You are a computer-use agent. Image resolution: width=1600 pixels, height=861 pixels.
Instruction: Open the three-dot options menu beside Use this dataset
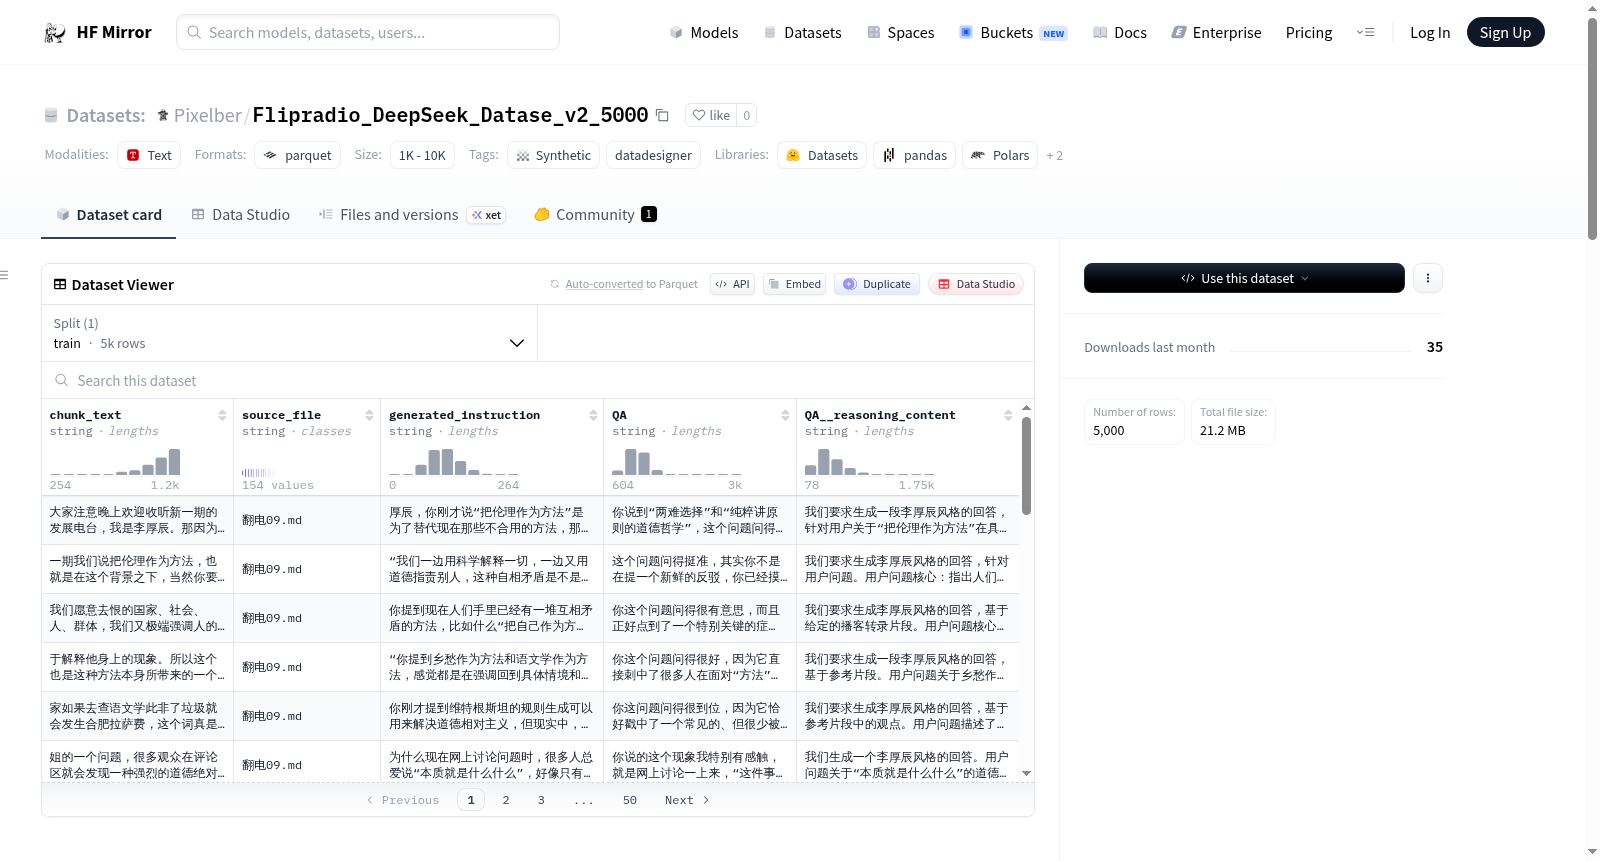[x=1428, y=278]
